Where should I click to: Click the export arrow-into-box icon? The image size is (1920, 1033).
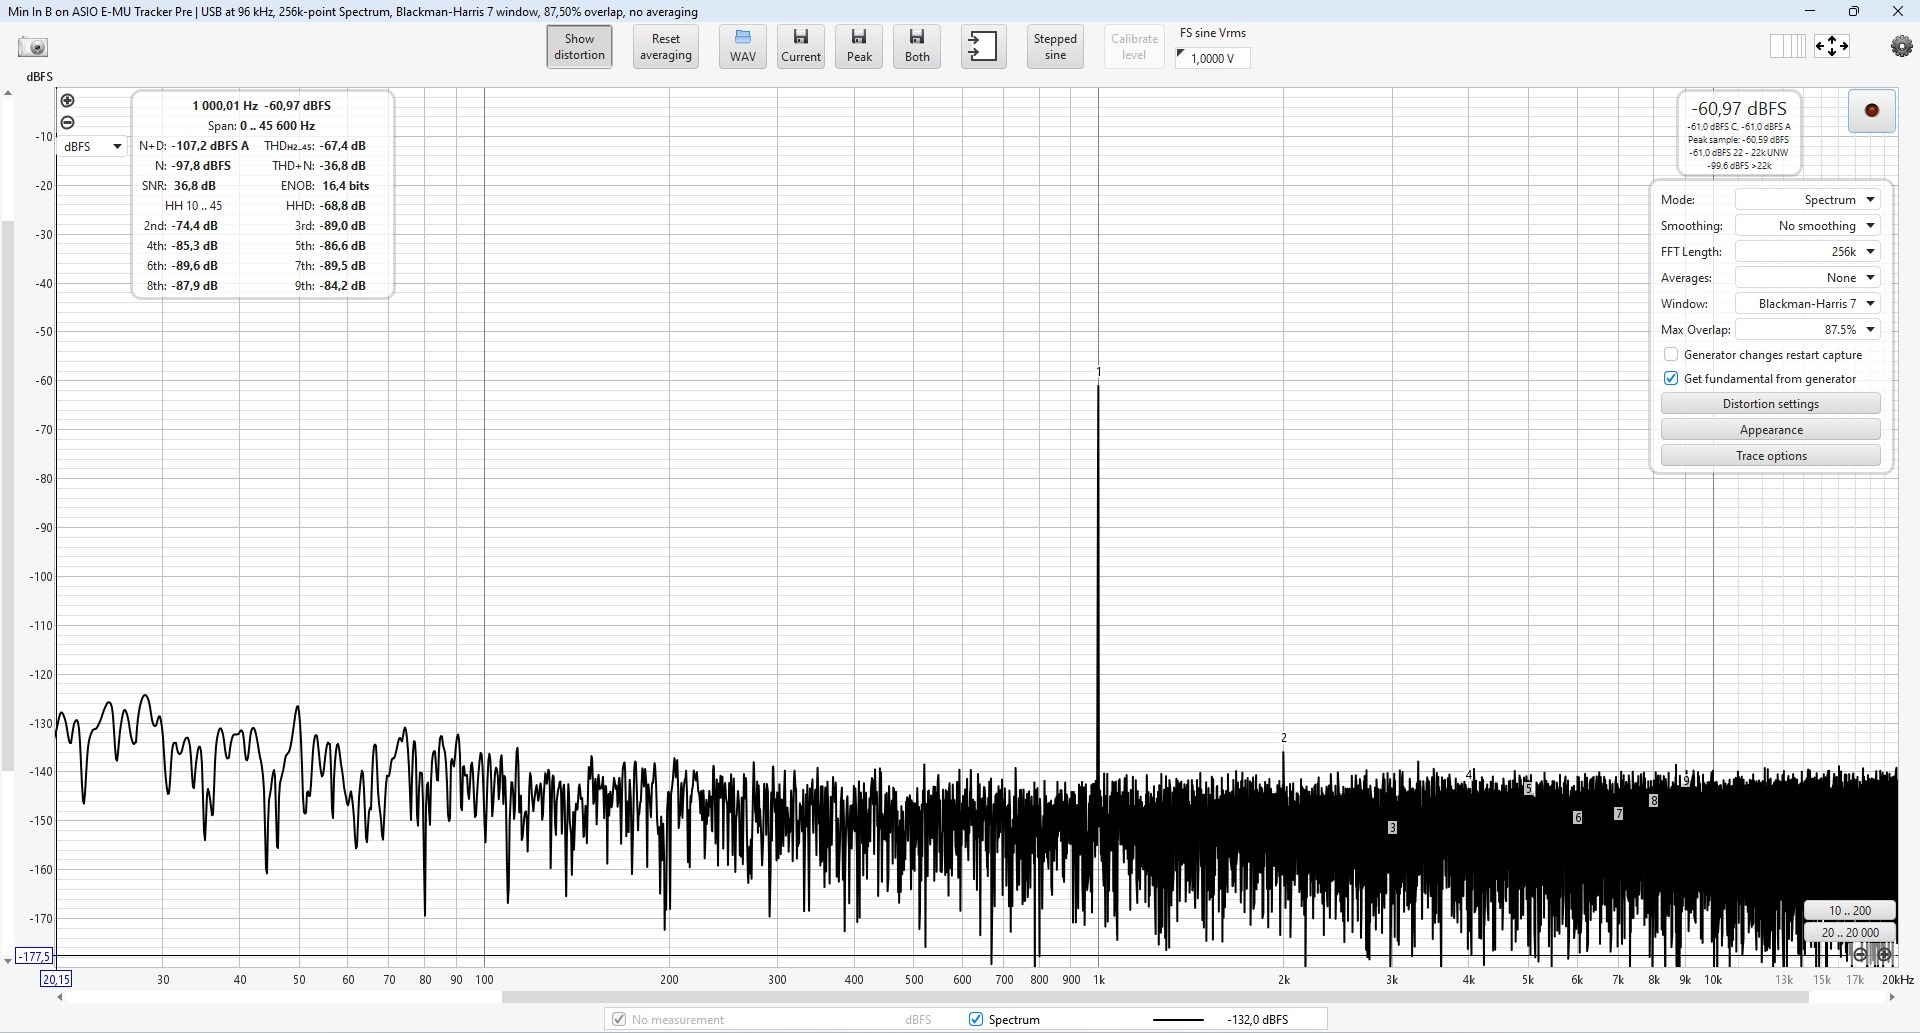pyautogui.click(x=983, y=46)
